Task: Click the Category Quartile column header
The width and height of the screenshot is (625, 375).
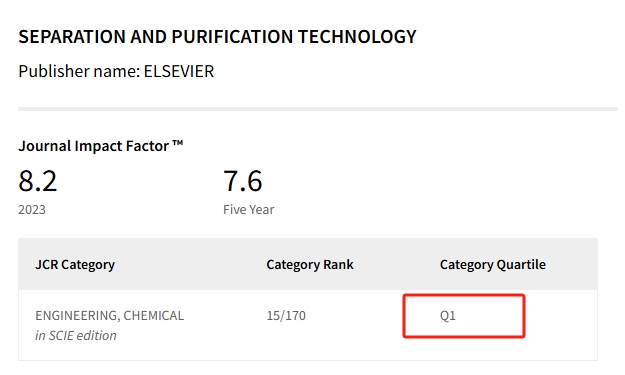Action: click(493, 265)
